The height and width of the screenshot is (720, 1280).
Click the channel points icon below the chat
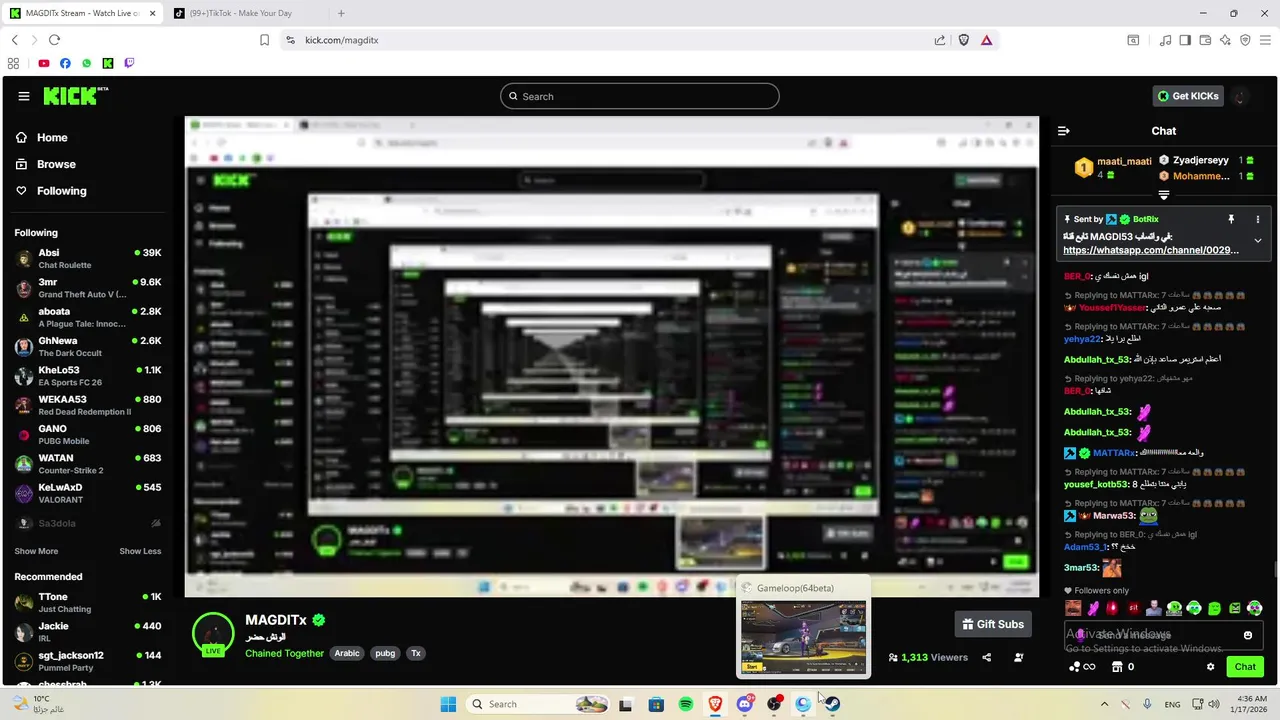point(1081,667)
